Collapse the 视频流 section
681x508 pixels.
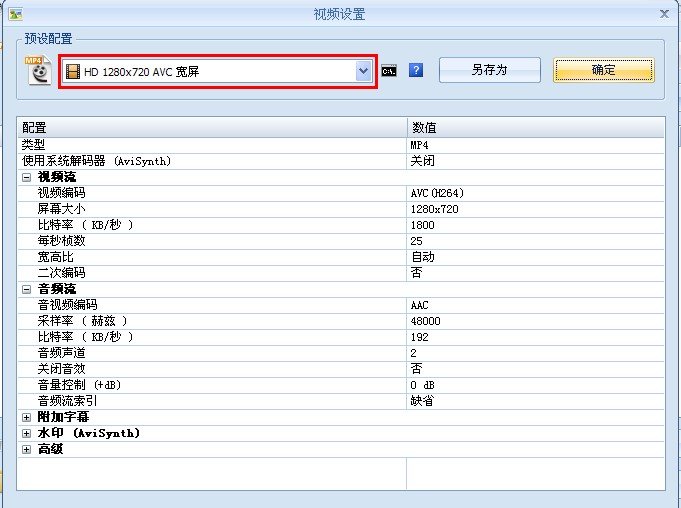pos(26,177)
